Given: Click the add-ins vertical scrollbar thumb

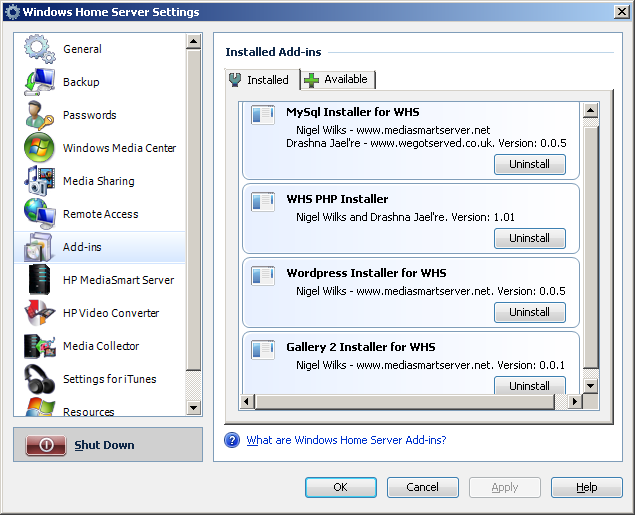Looking at the screenshot, I should (591, 248).
